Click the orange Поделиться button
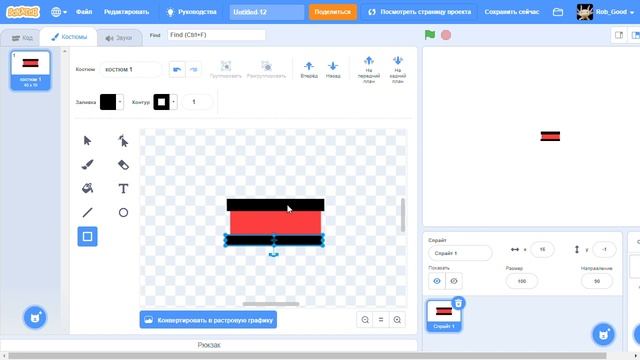Viewport: 640px width, 360px height. (333, 12)
